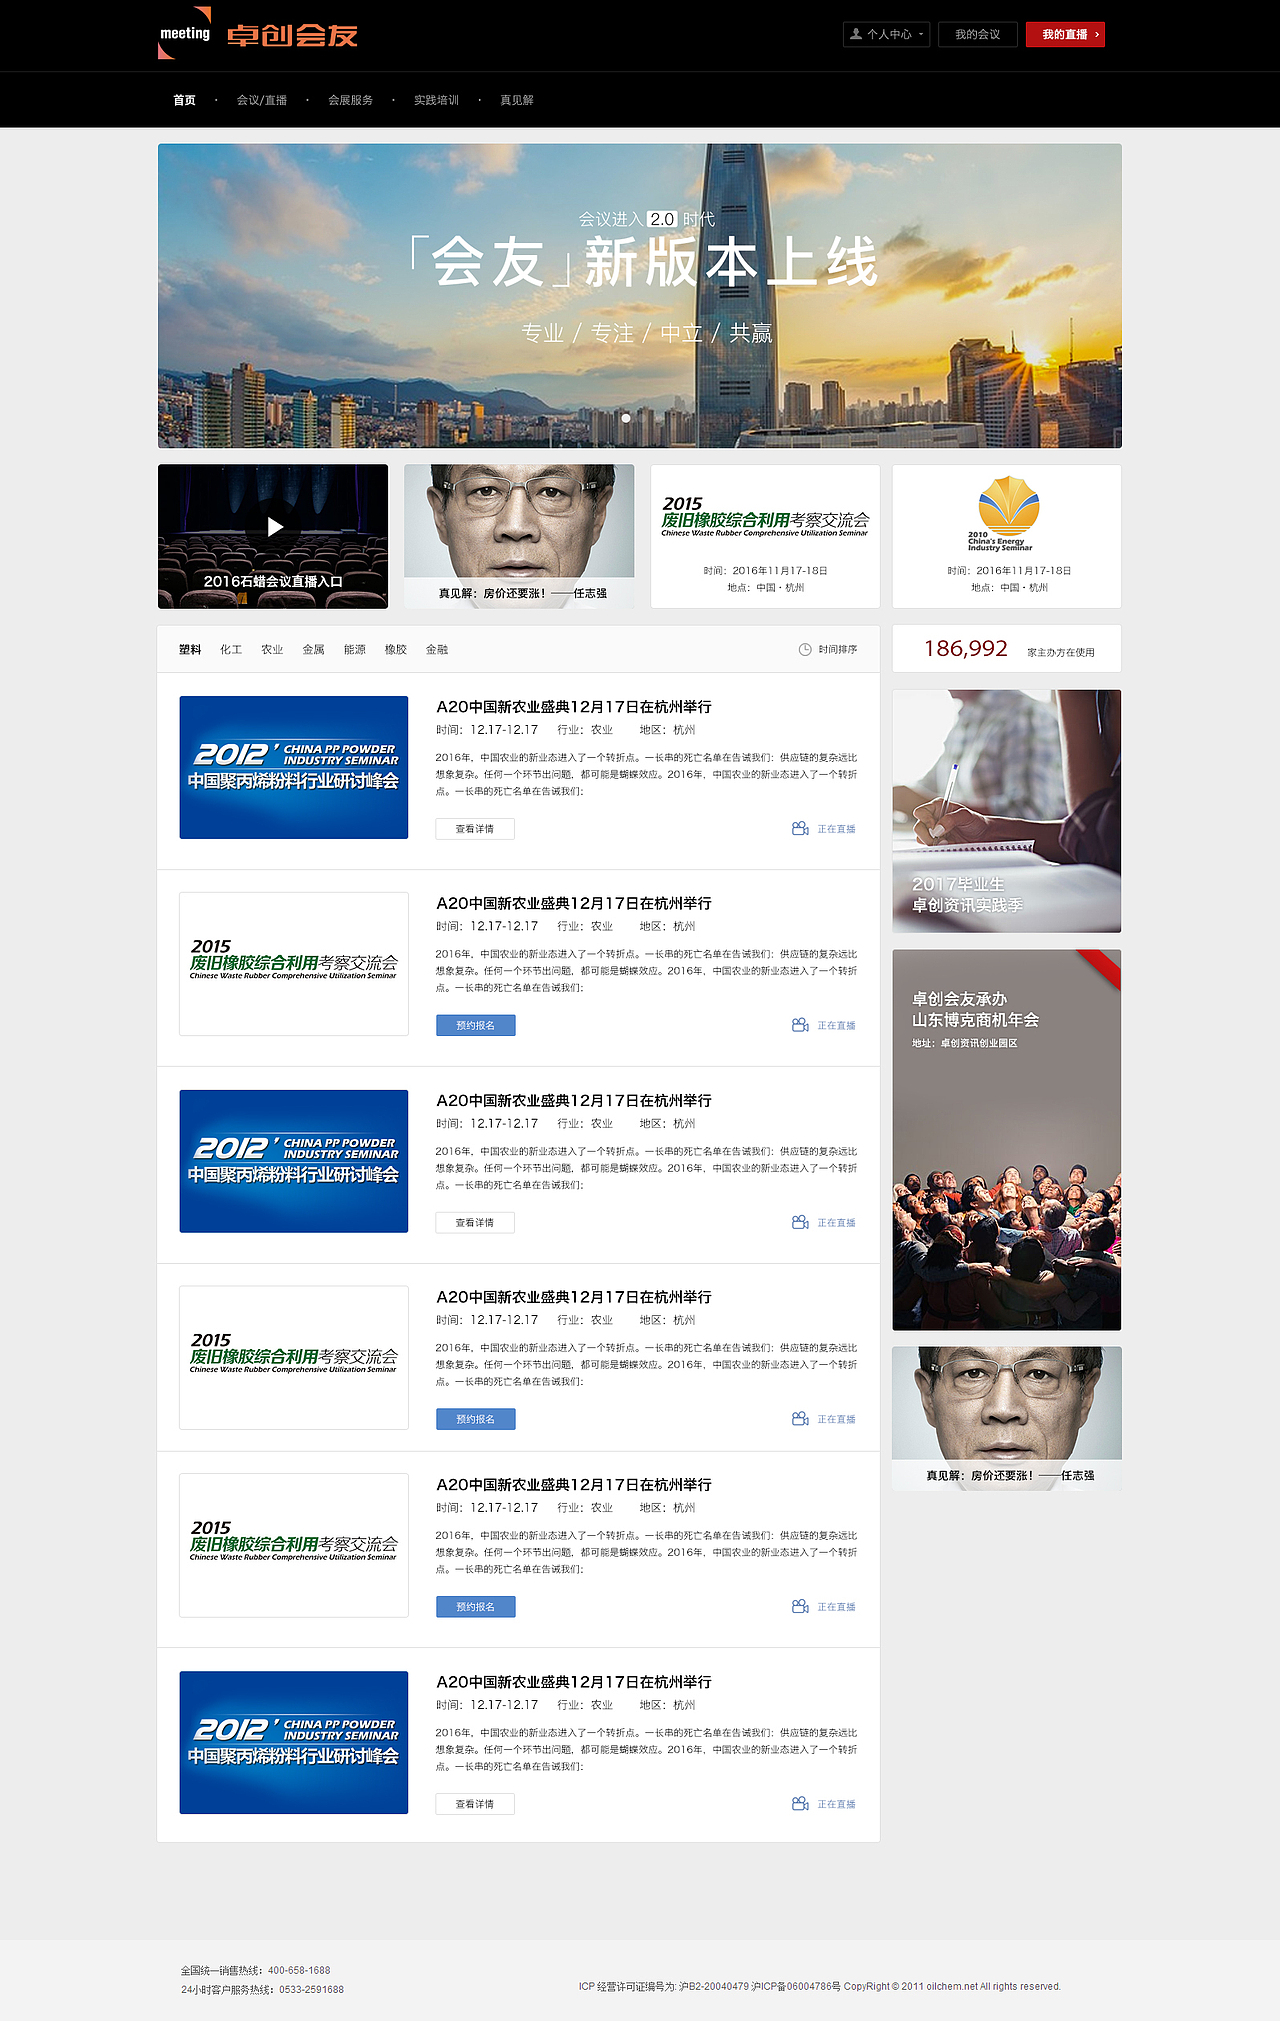This screenshot has width=1280, height=2021.
Task: Select the 橡胶 category tab
Action: coord(396,650)
